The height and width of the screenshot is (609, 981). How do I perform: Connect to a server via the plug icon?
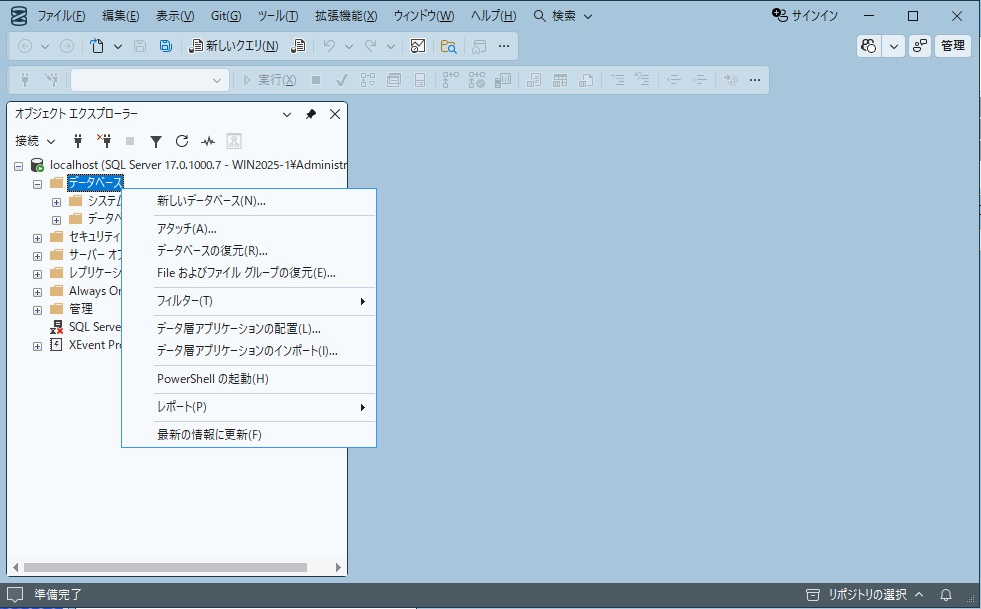click(x=77, y=140)
